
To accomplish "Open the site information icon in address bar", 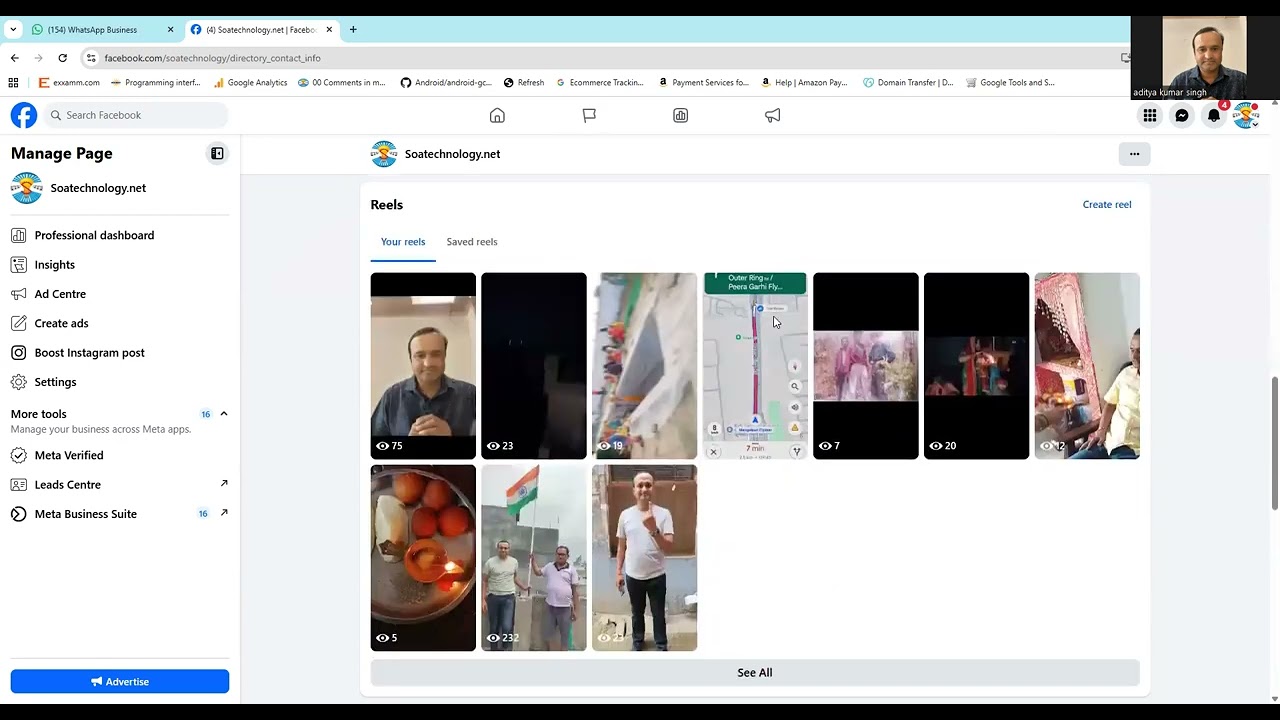I will coord(91,58).
